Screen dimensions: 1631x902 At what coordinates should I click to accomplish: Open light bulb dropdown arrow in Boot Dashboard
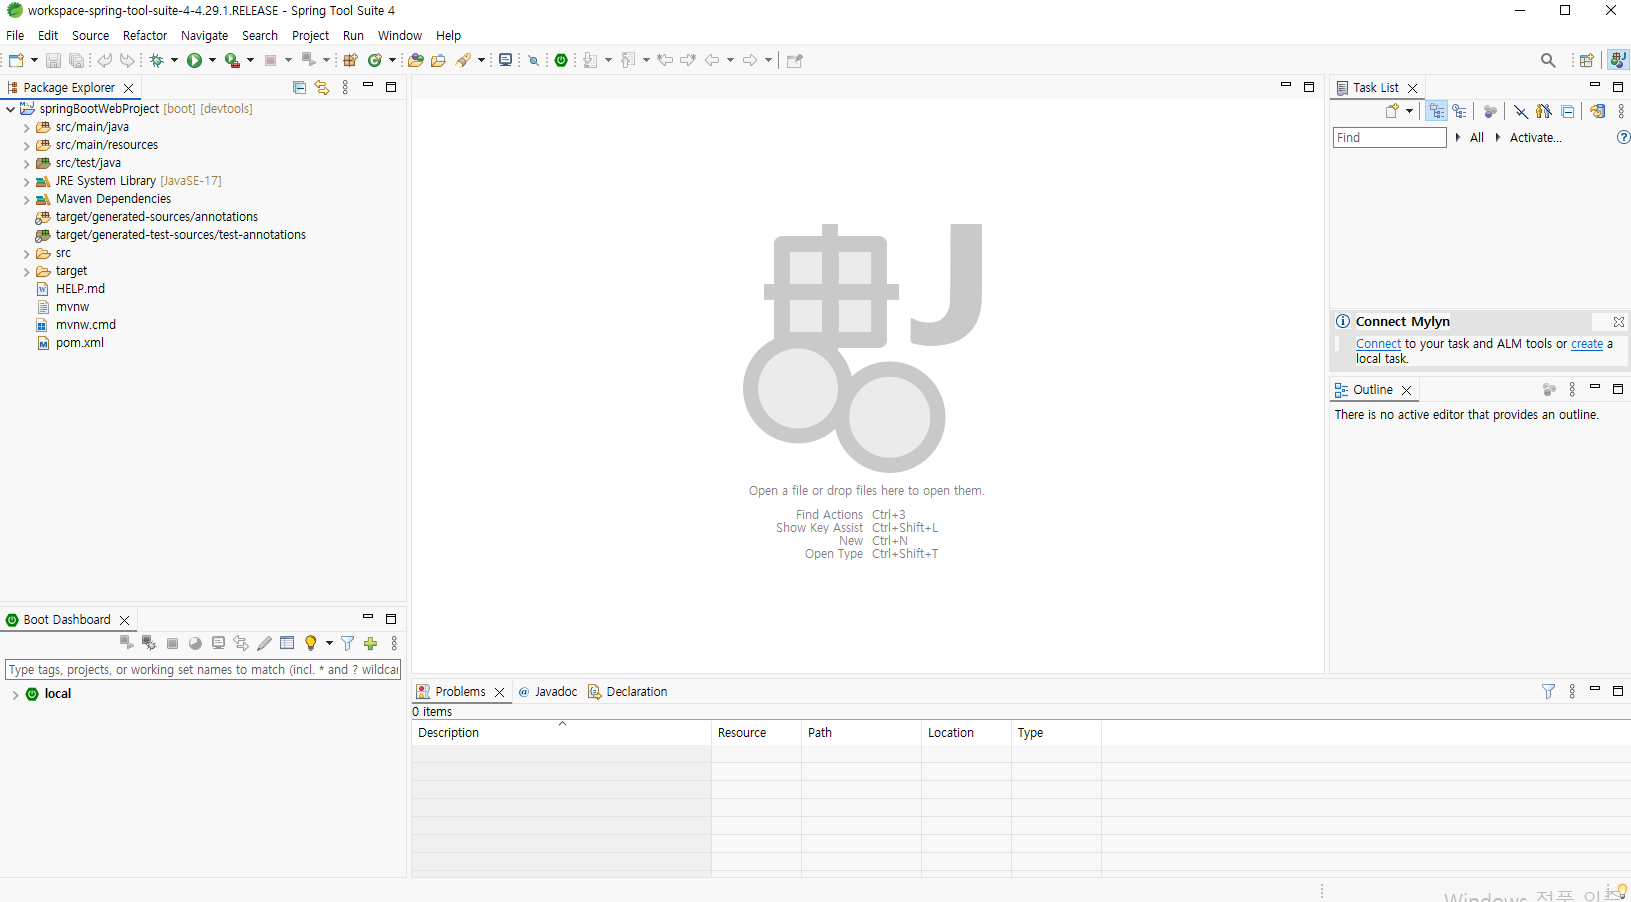tap(329, 643)
